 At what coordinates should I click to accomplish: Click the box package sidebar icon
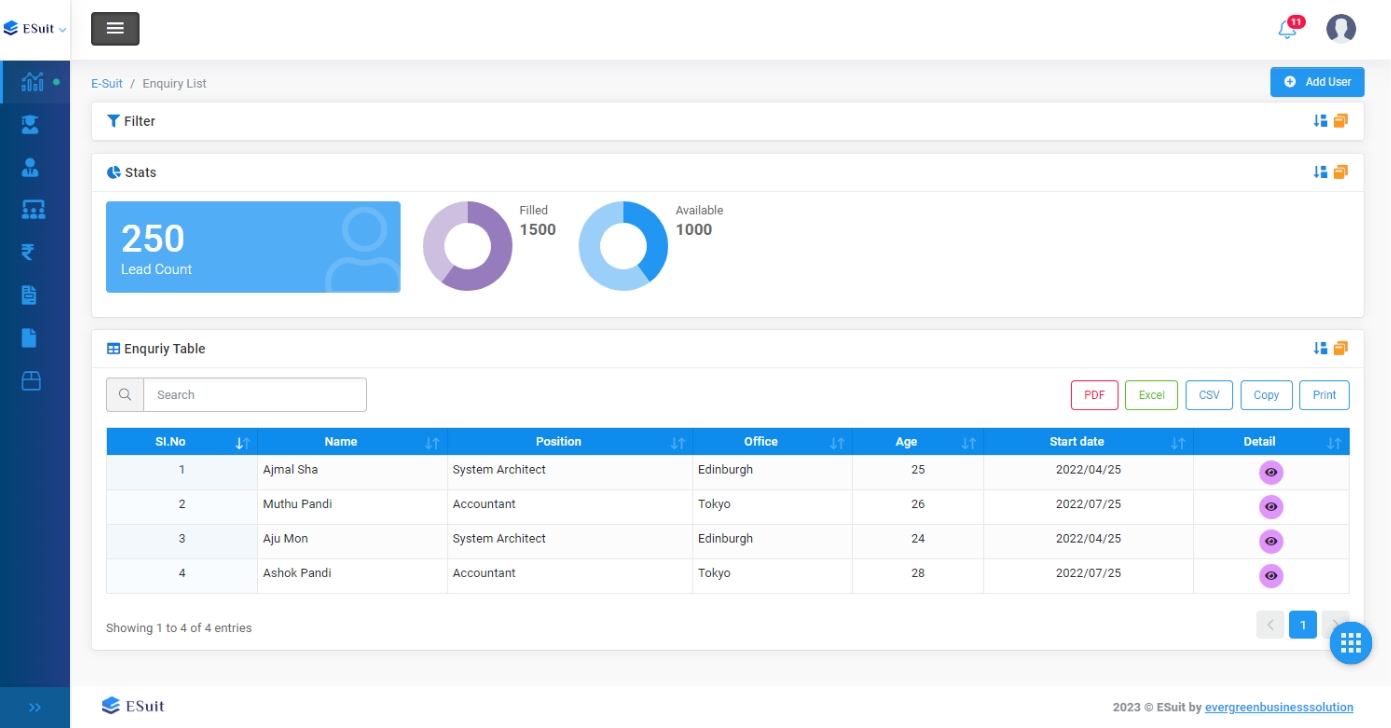click(x=31, y=381)
